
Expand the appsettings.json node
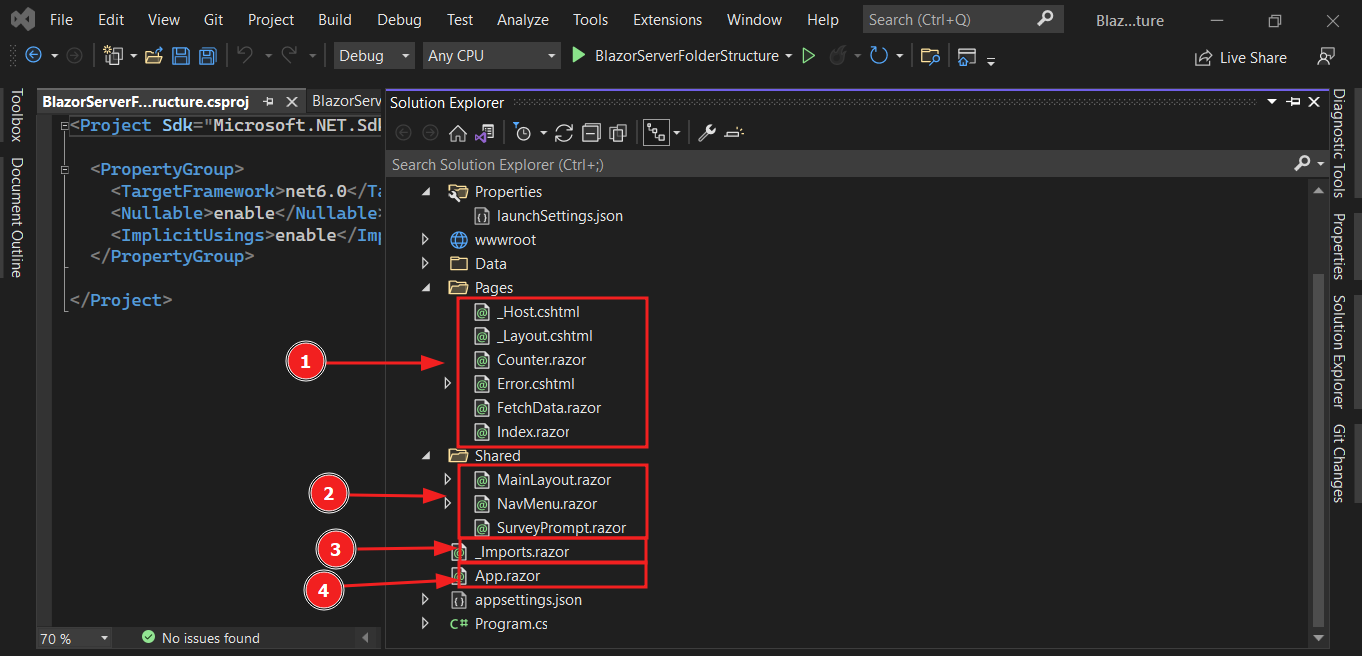tap(425, 600)
